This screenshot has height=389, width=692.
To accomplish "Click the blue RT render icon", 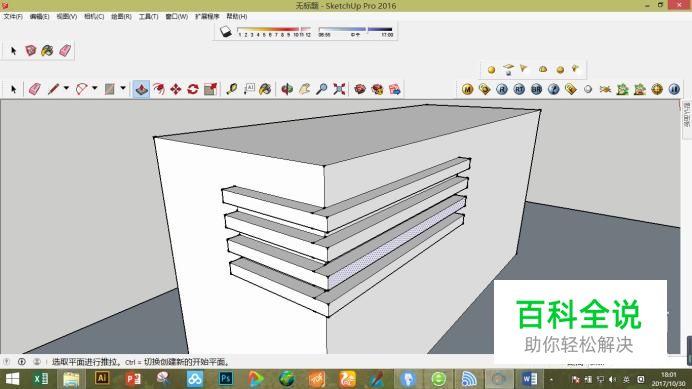I will 519,90.
